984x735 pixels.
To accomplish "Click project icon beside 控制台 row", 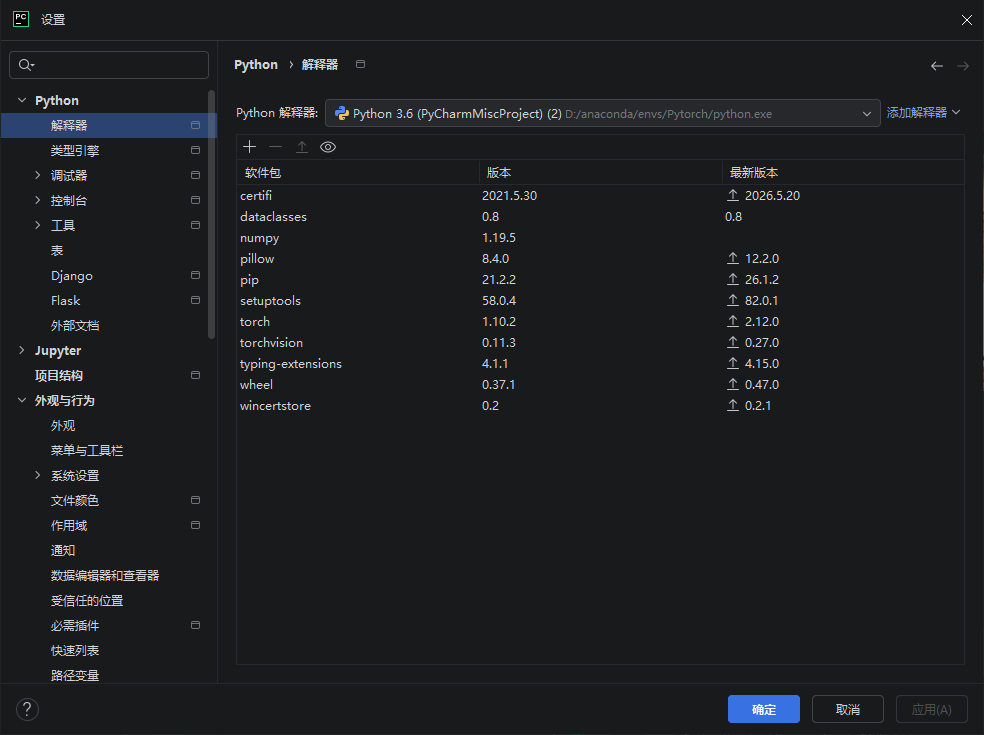I will (x=196, y=200).
